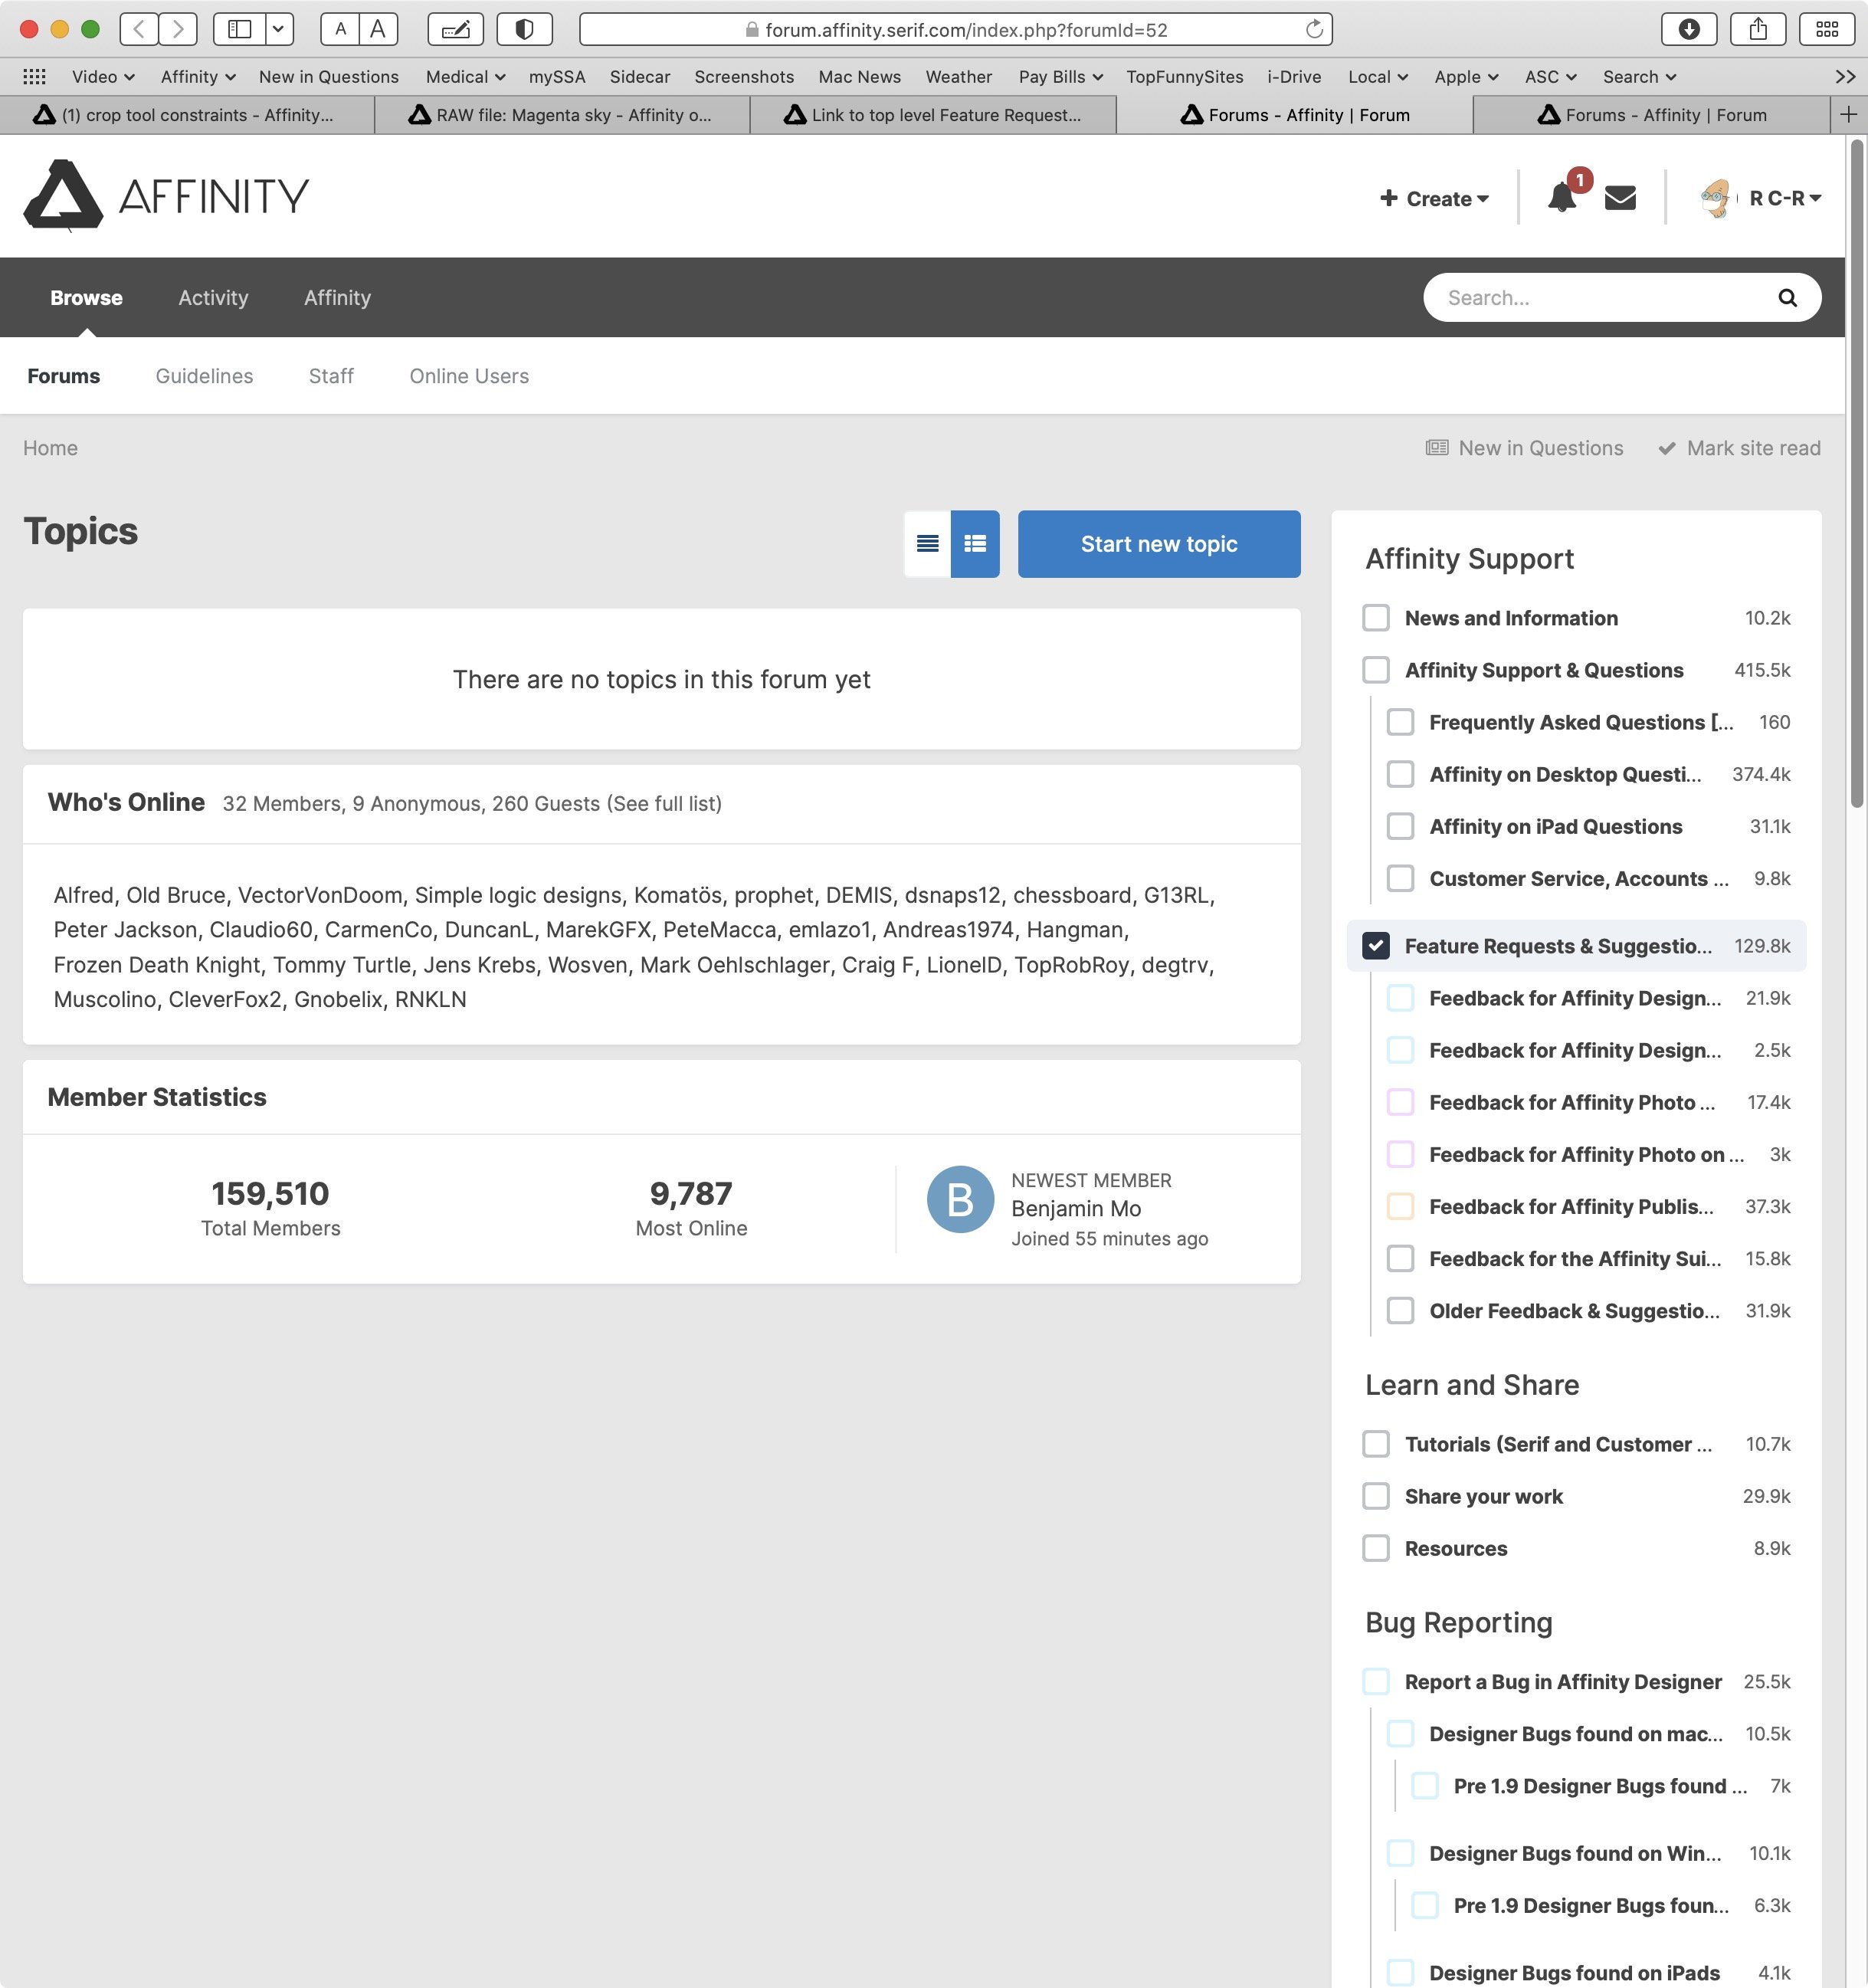Image resolution: width=1868 pixels, height=1988 pixels.
Task: Select the Activity nav tab
Action: [x=213, y=297]
